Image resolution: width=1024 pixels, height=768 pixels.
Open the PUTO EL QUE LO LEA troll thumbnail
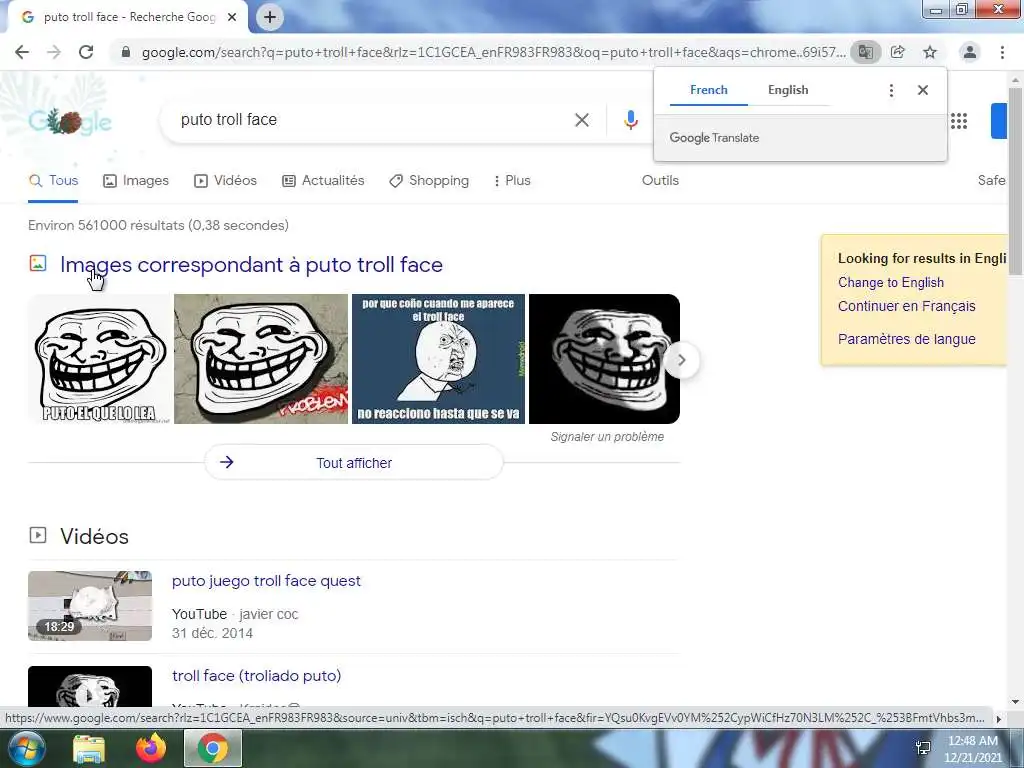[100, 359]
